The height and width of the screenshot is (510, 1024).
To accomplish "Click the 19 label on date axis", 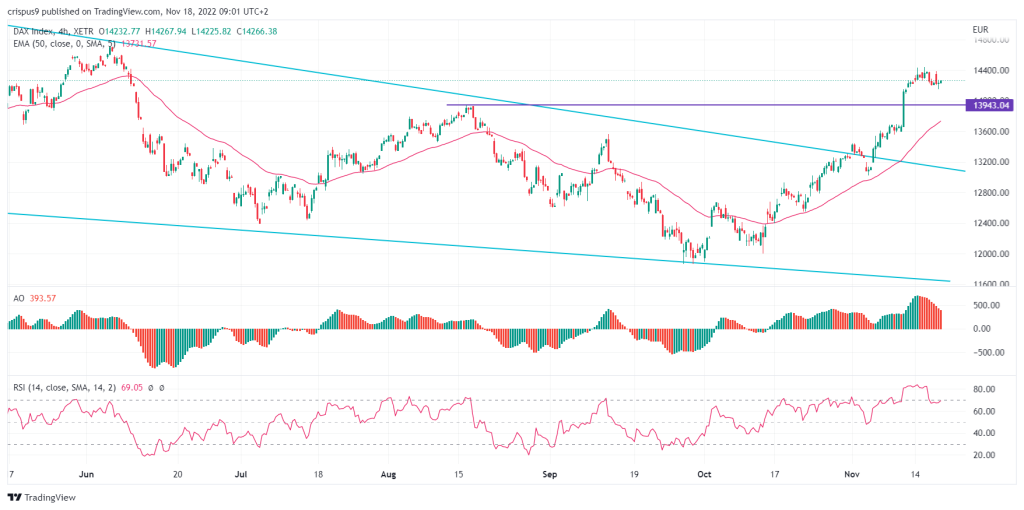I will 633,475.
